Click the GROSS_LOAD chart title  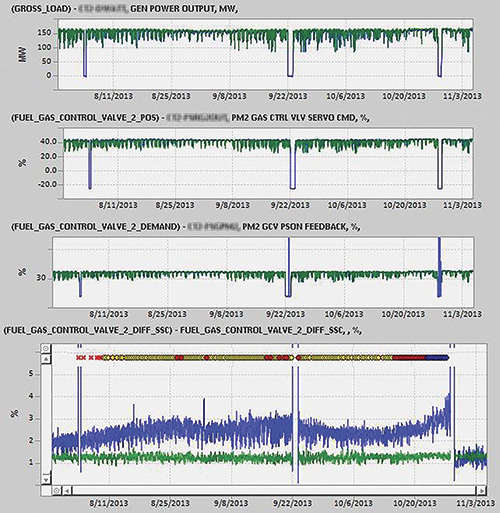click(x=125, y=9)
